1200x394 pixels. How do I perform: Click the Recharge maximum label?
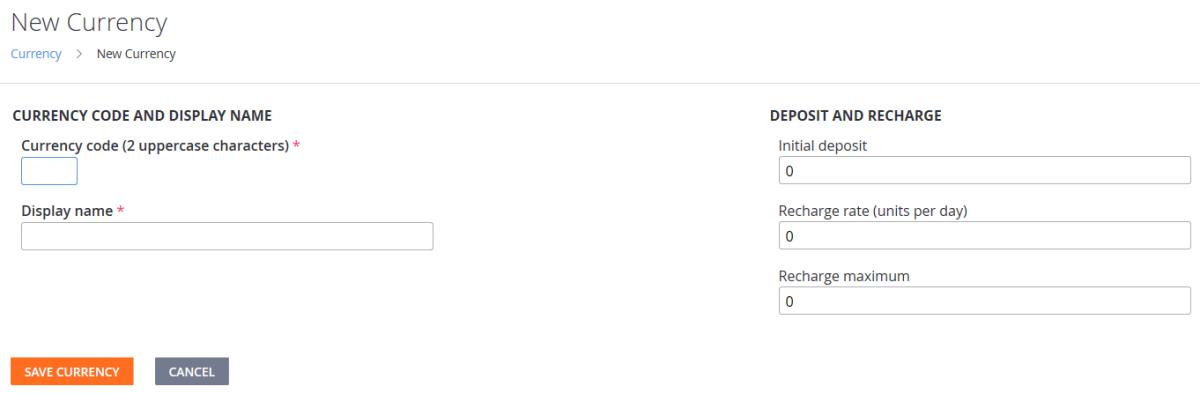click(844, 276)
